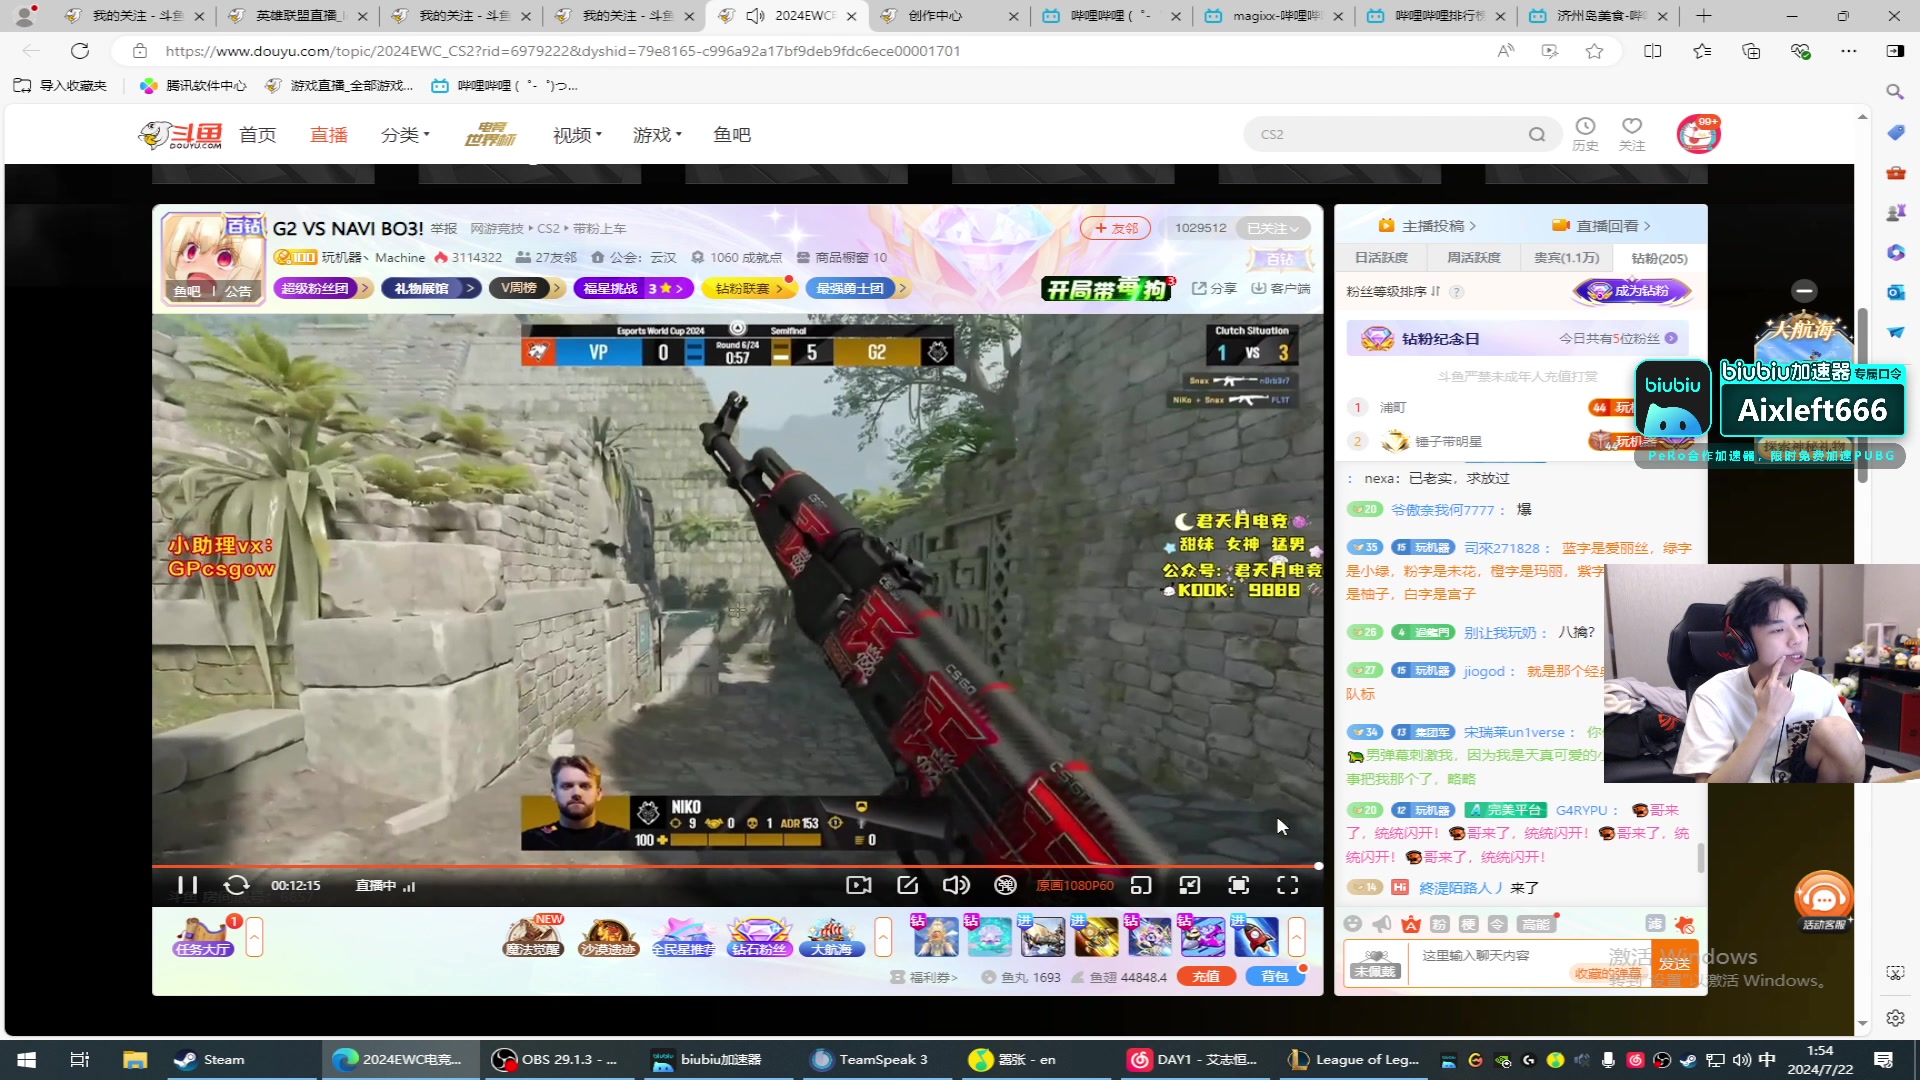Open the 直播回看 replay link
Viewport: 1920px width, 1080px height.
1601,226
